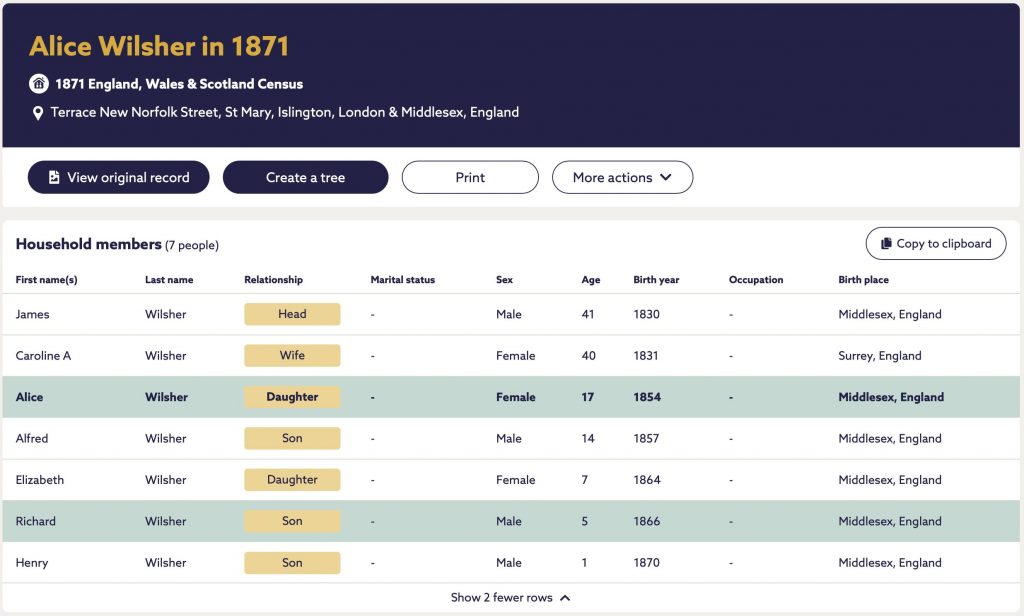The image size is (1024, 616).
Task: Collapse rows with Show 2 fewer rows chevron
Action: coord(565,598)
